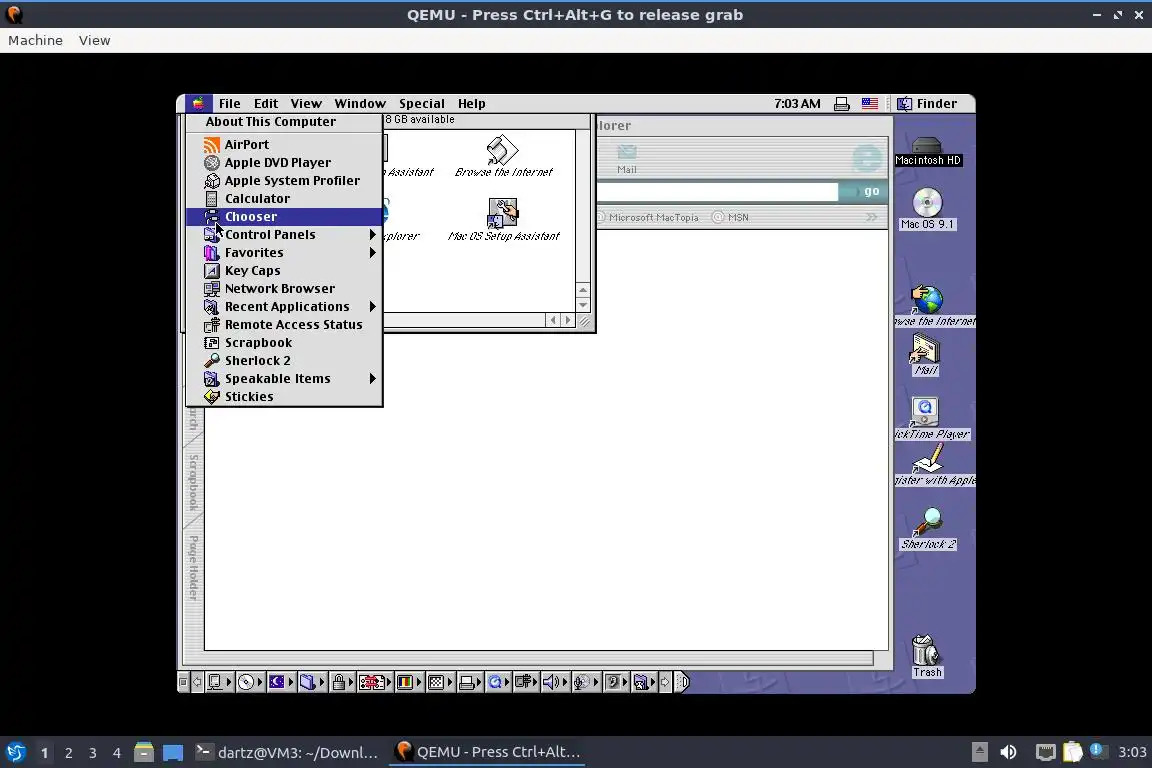Expand the Speakable Items submenu
Screen dimensions: 1152x768
pos(284,378)
